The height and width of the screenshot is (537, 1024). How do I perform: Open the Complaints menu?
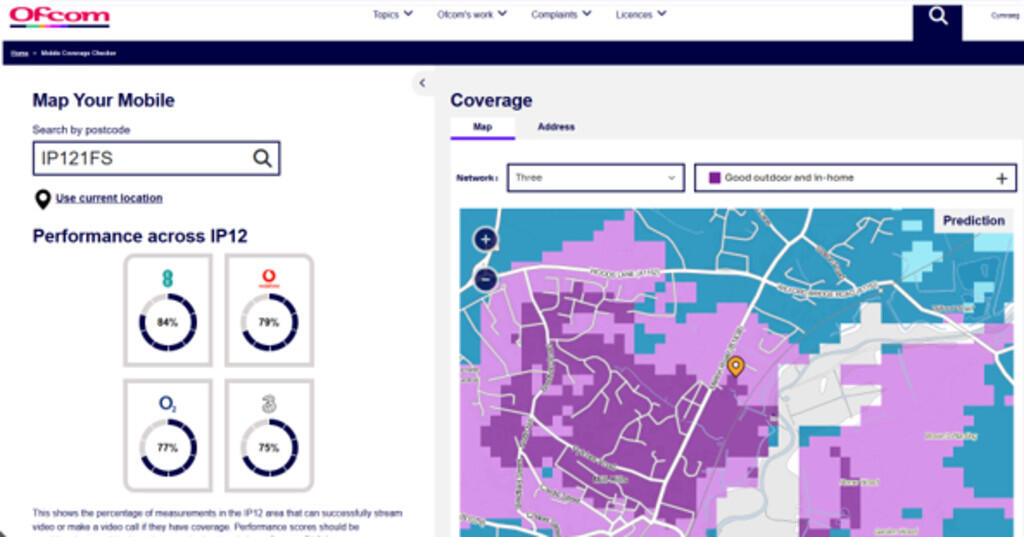pyautogui.click(x=560, y=14)
